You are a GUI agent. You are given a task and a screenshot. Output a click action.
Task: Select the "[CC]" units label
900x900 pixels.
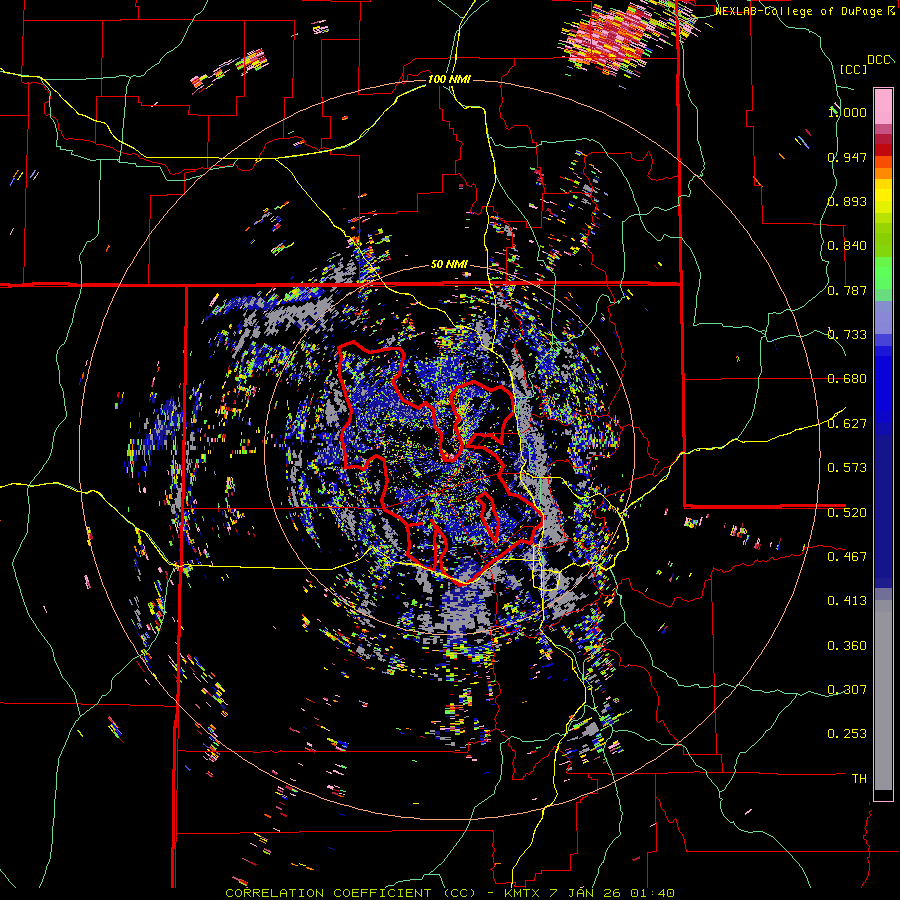click(x=853, y=69)
